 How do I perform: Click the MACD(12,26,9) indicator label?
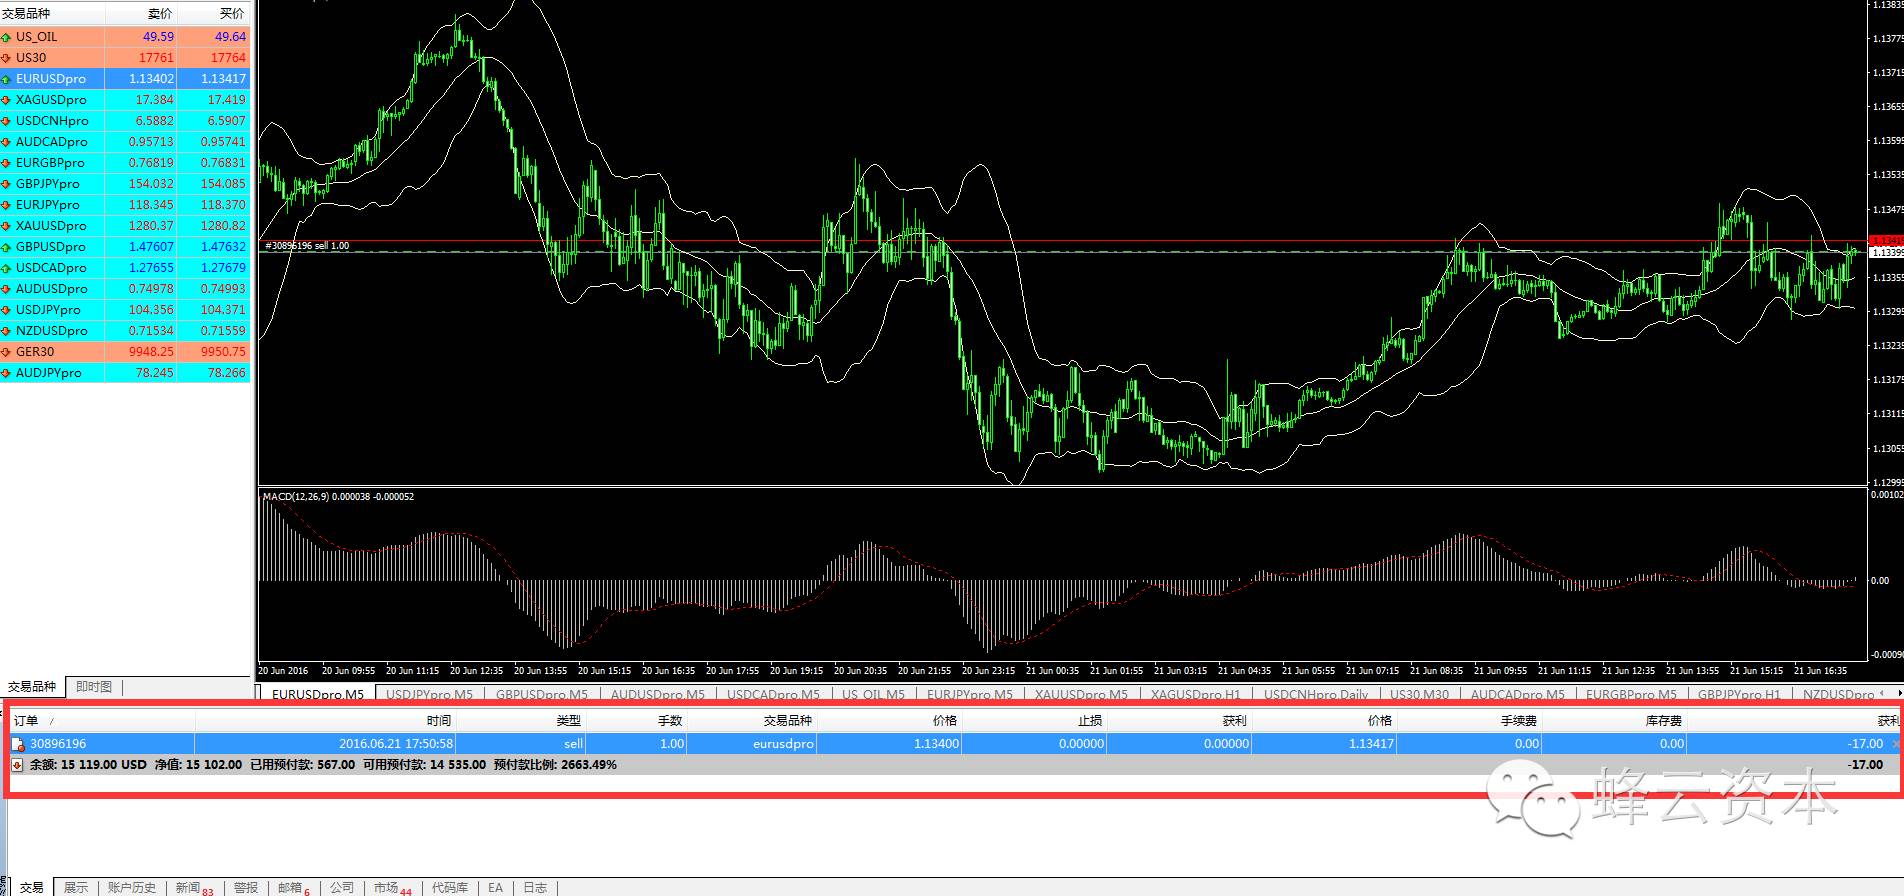pyautogui.click(x=338, y=497)
